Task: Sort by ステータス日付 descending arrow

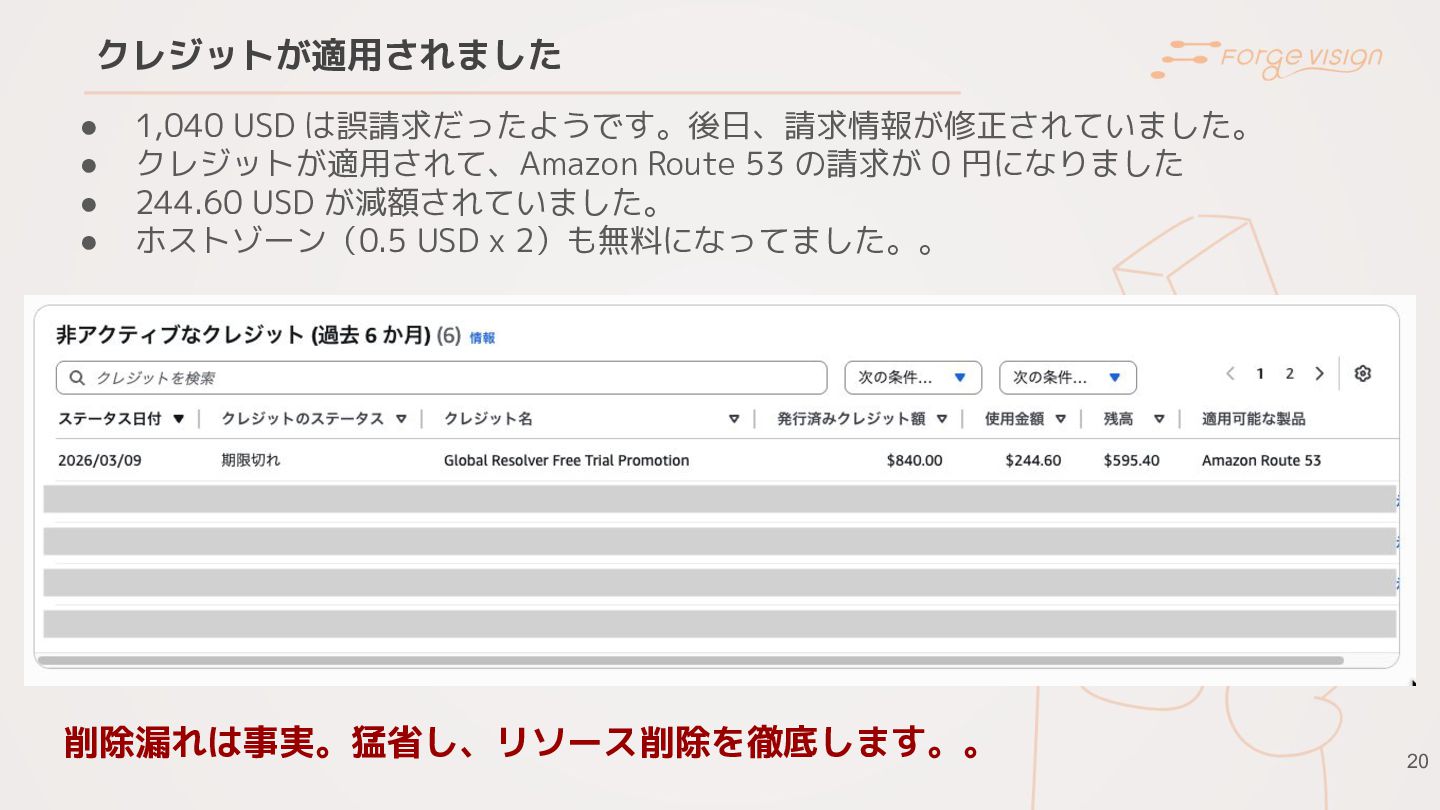Action: [179, 419]
